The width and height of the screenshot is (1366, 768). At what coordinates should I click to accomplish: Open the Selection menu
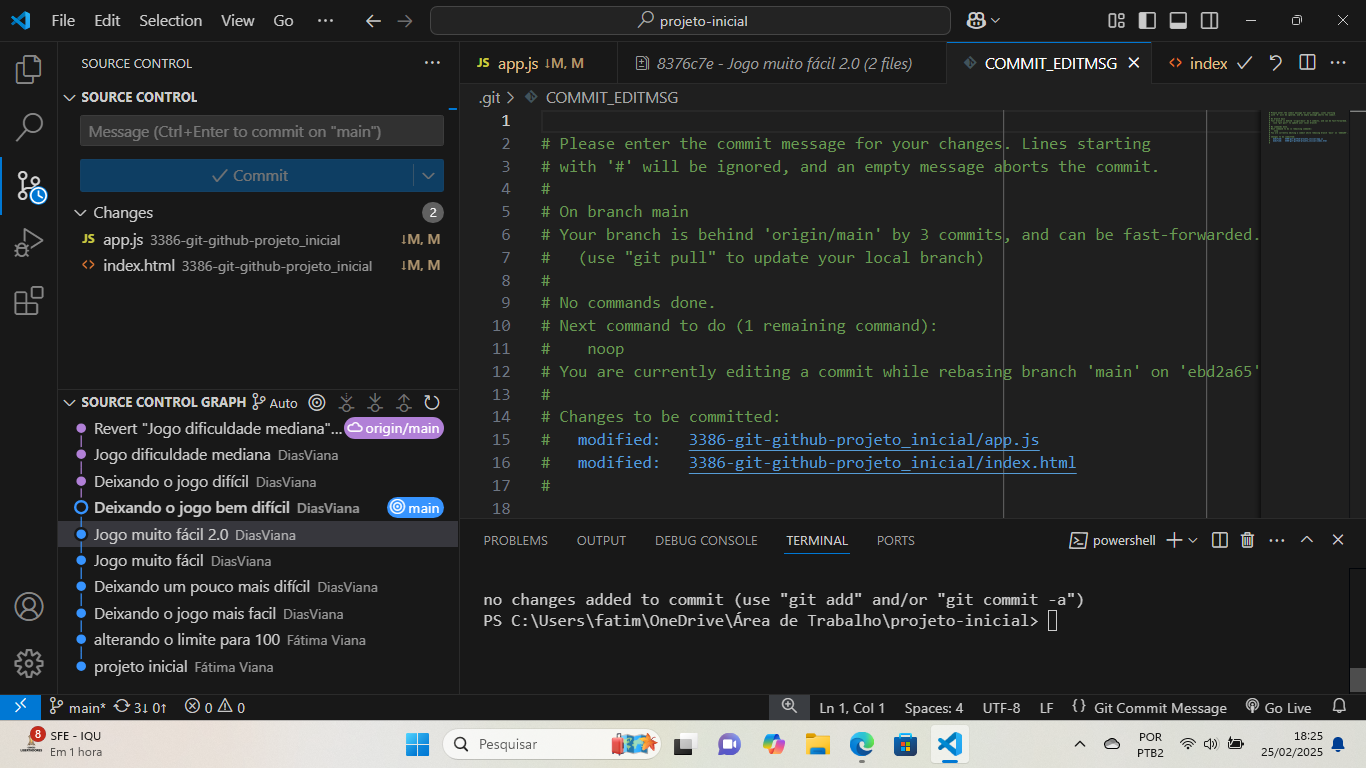click(170, 21)
